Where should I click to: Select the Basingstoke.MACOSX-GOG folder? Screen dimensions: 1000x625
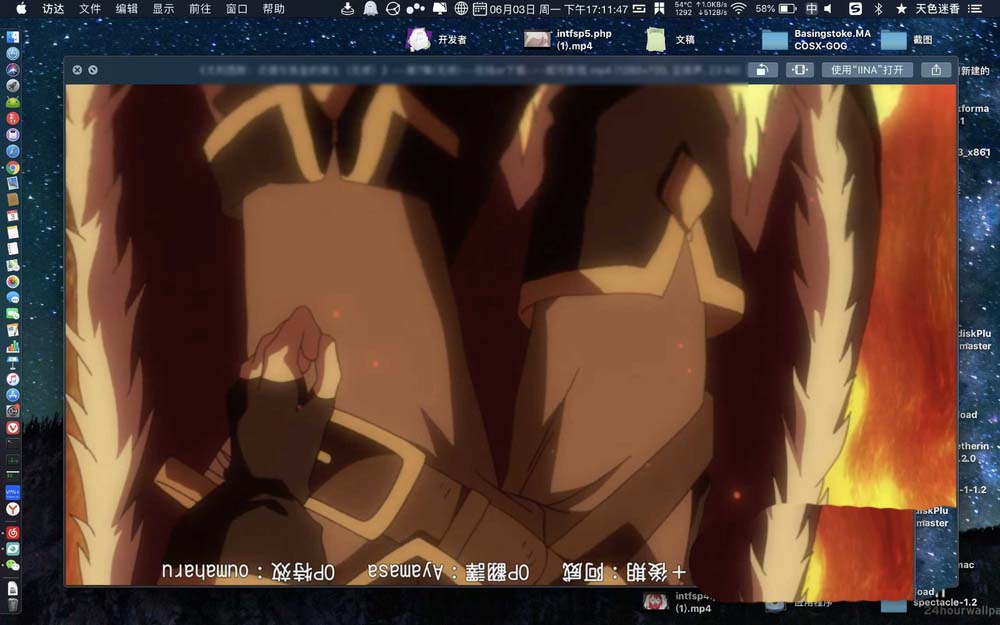pyautogui.click(x=816, y=40)
